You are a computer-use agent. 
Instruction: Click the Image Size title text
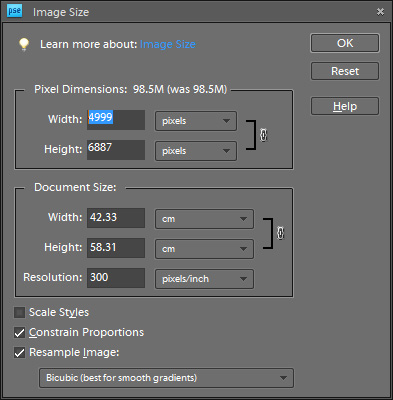click(61, 12)
